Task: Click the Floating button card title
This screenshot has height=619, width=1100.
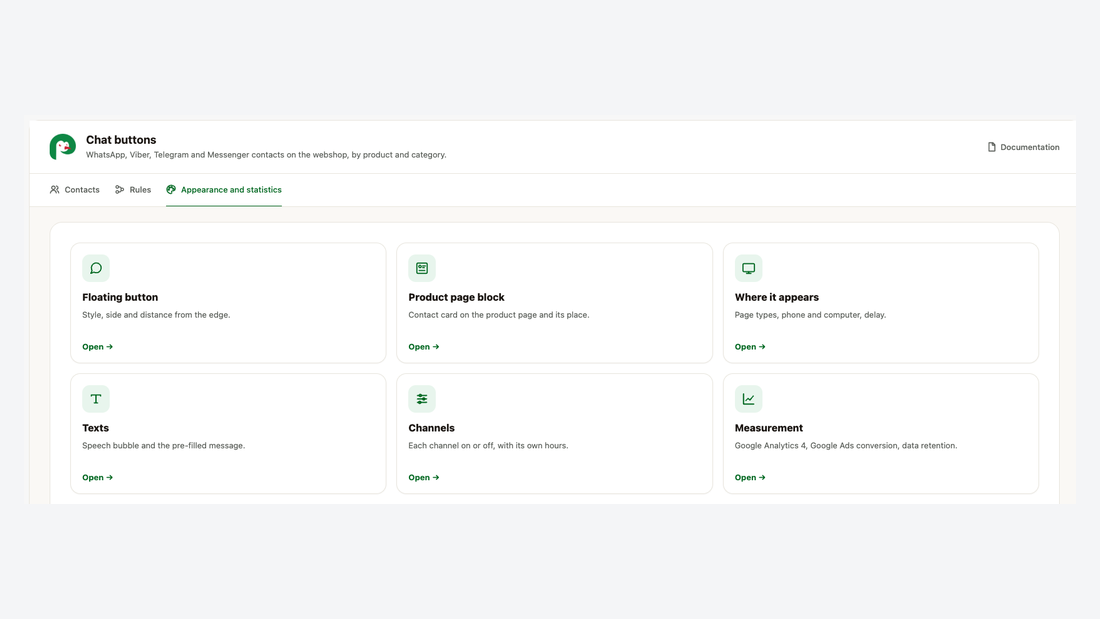Action: (x=120, y=297)
